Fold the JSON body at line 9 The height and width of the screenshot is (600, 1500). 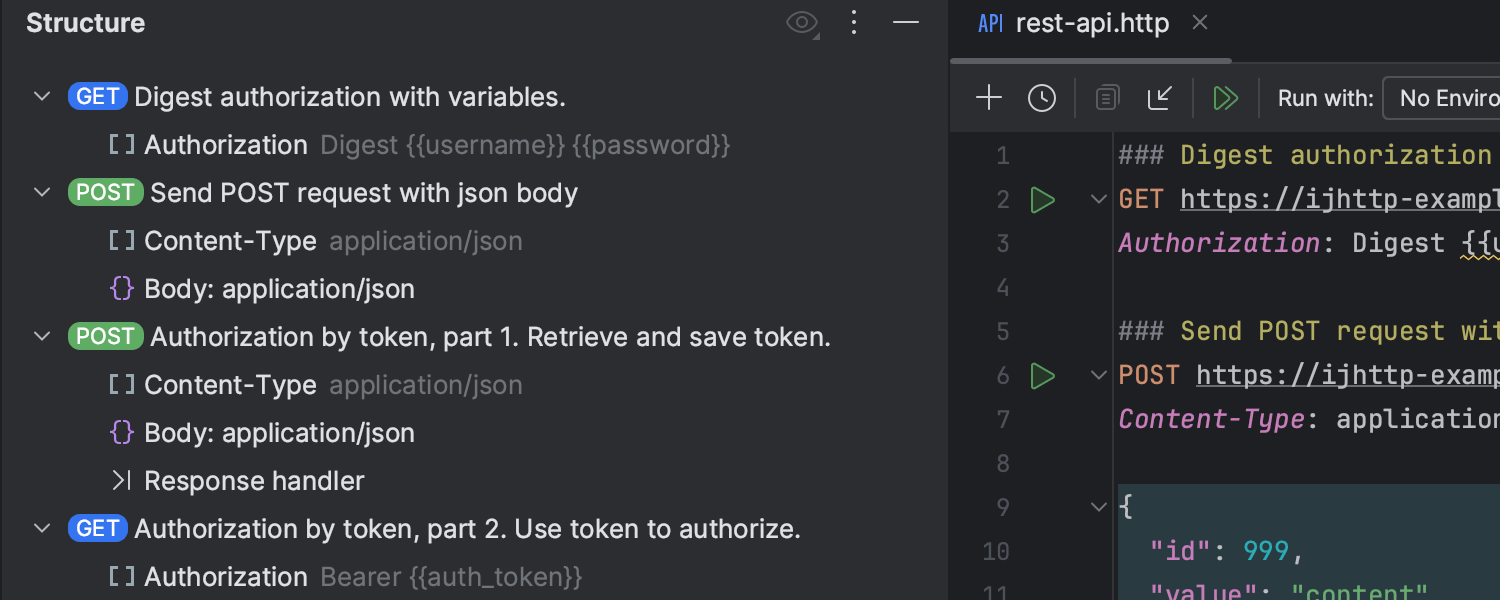[1099, 508]
